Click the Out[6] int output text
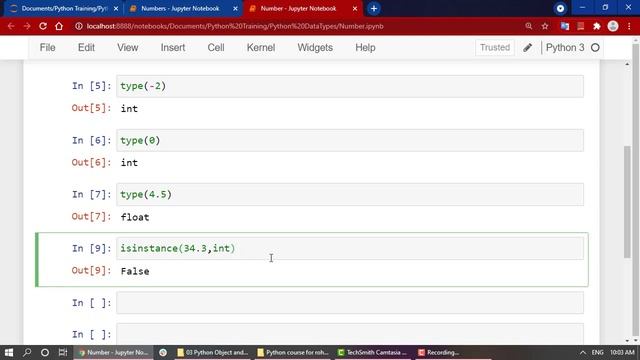640x360 pixels. [x=129, y=163]
